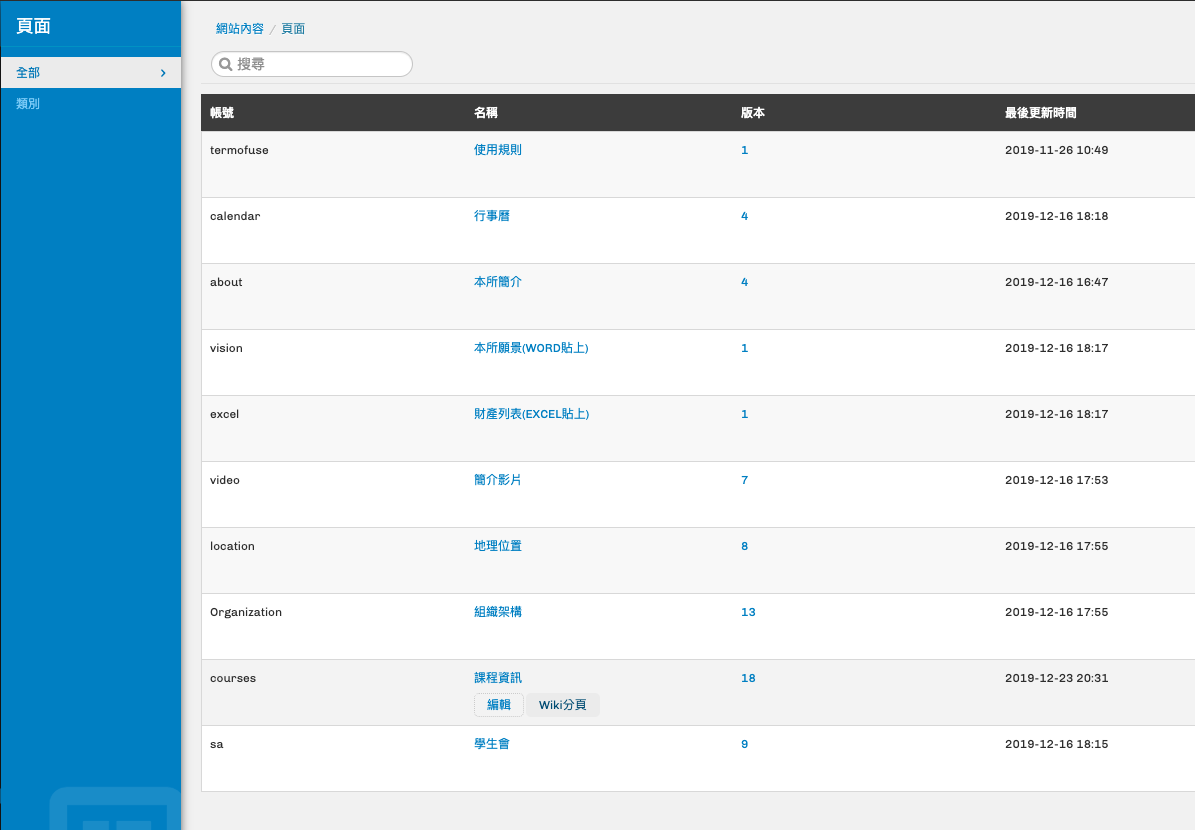This screenshot has height=830, width=1195.
Task: Click the 編輯 button under 課程資訊
Action: (499, 705)
